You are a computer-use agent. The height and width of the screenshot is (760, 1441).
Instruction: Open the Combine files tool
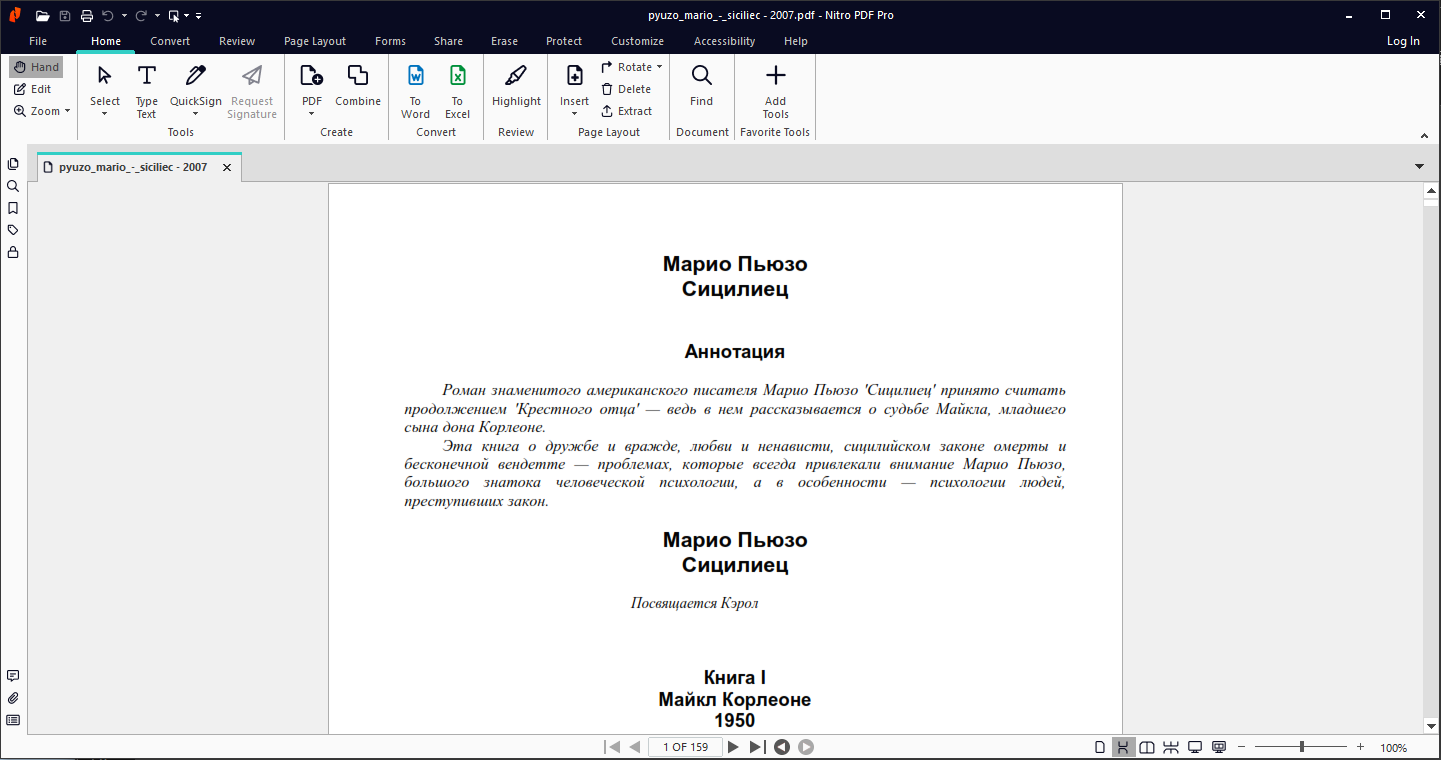click(358, 86)
